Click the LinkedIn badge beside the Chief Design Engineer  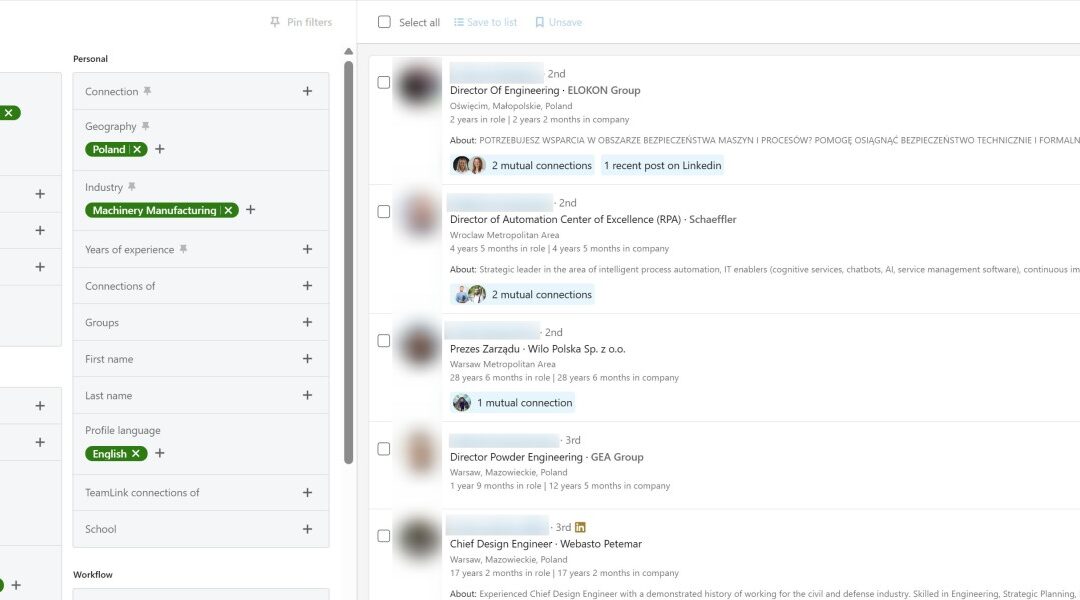578,526
